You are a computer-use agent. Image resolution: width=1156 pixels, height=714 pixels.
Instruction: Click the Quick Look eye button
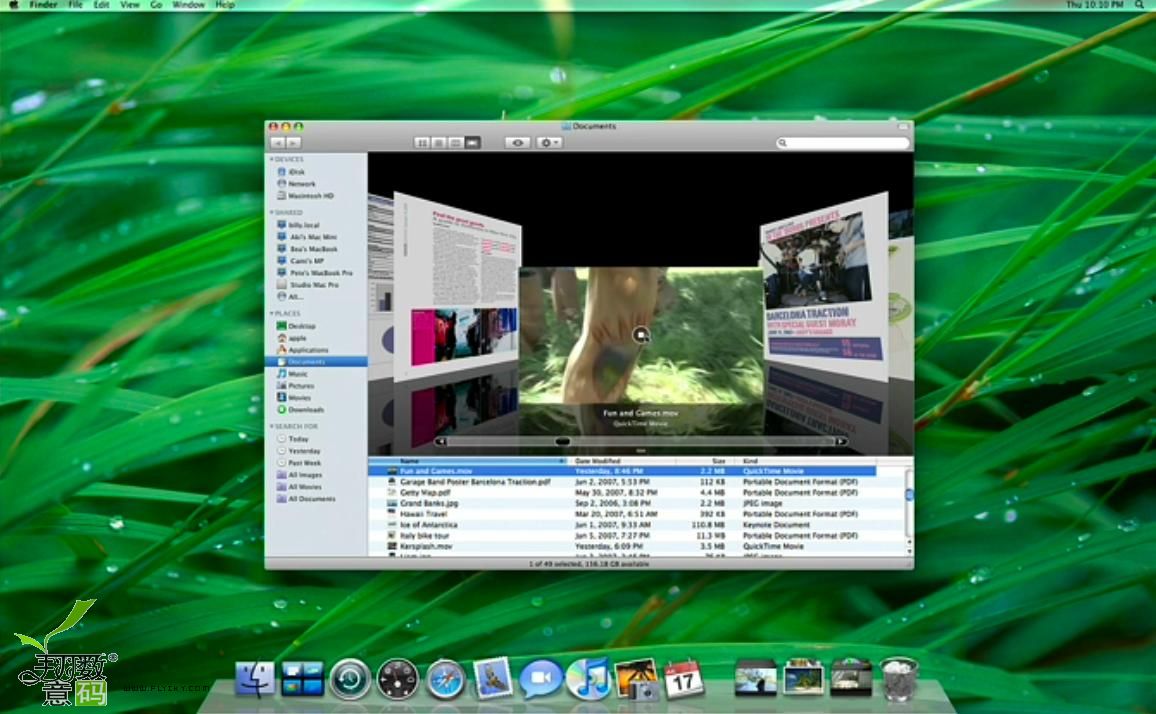pos(517,143)
